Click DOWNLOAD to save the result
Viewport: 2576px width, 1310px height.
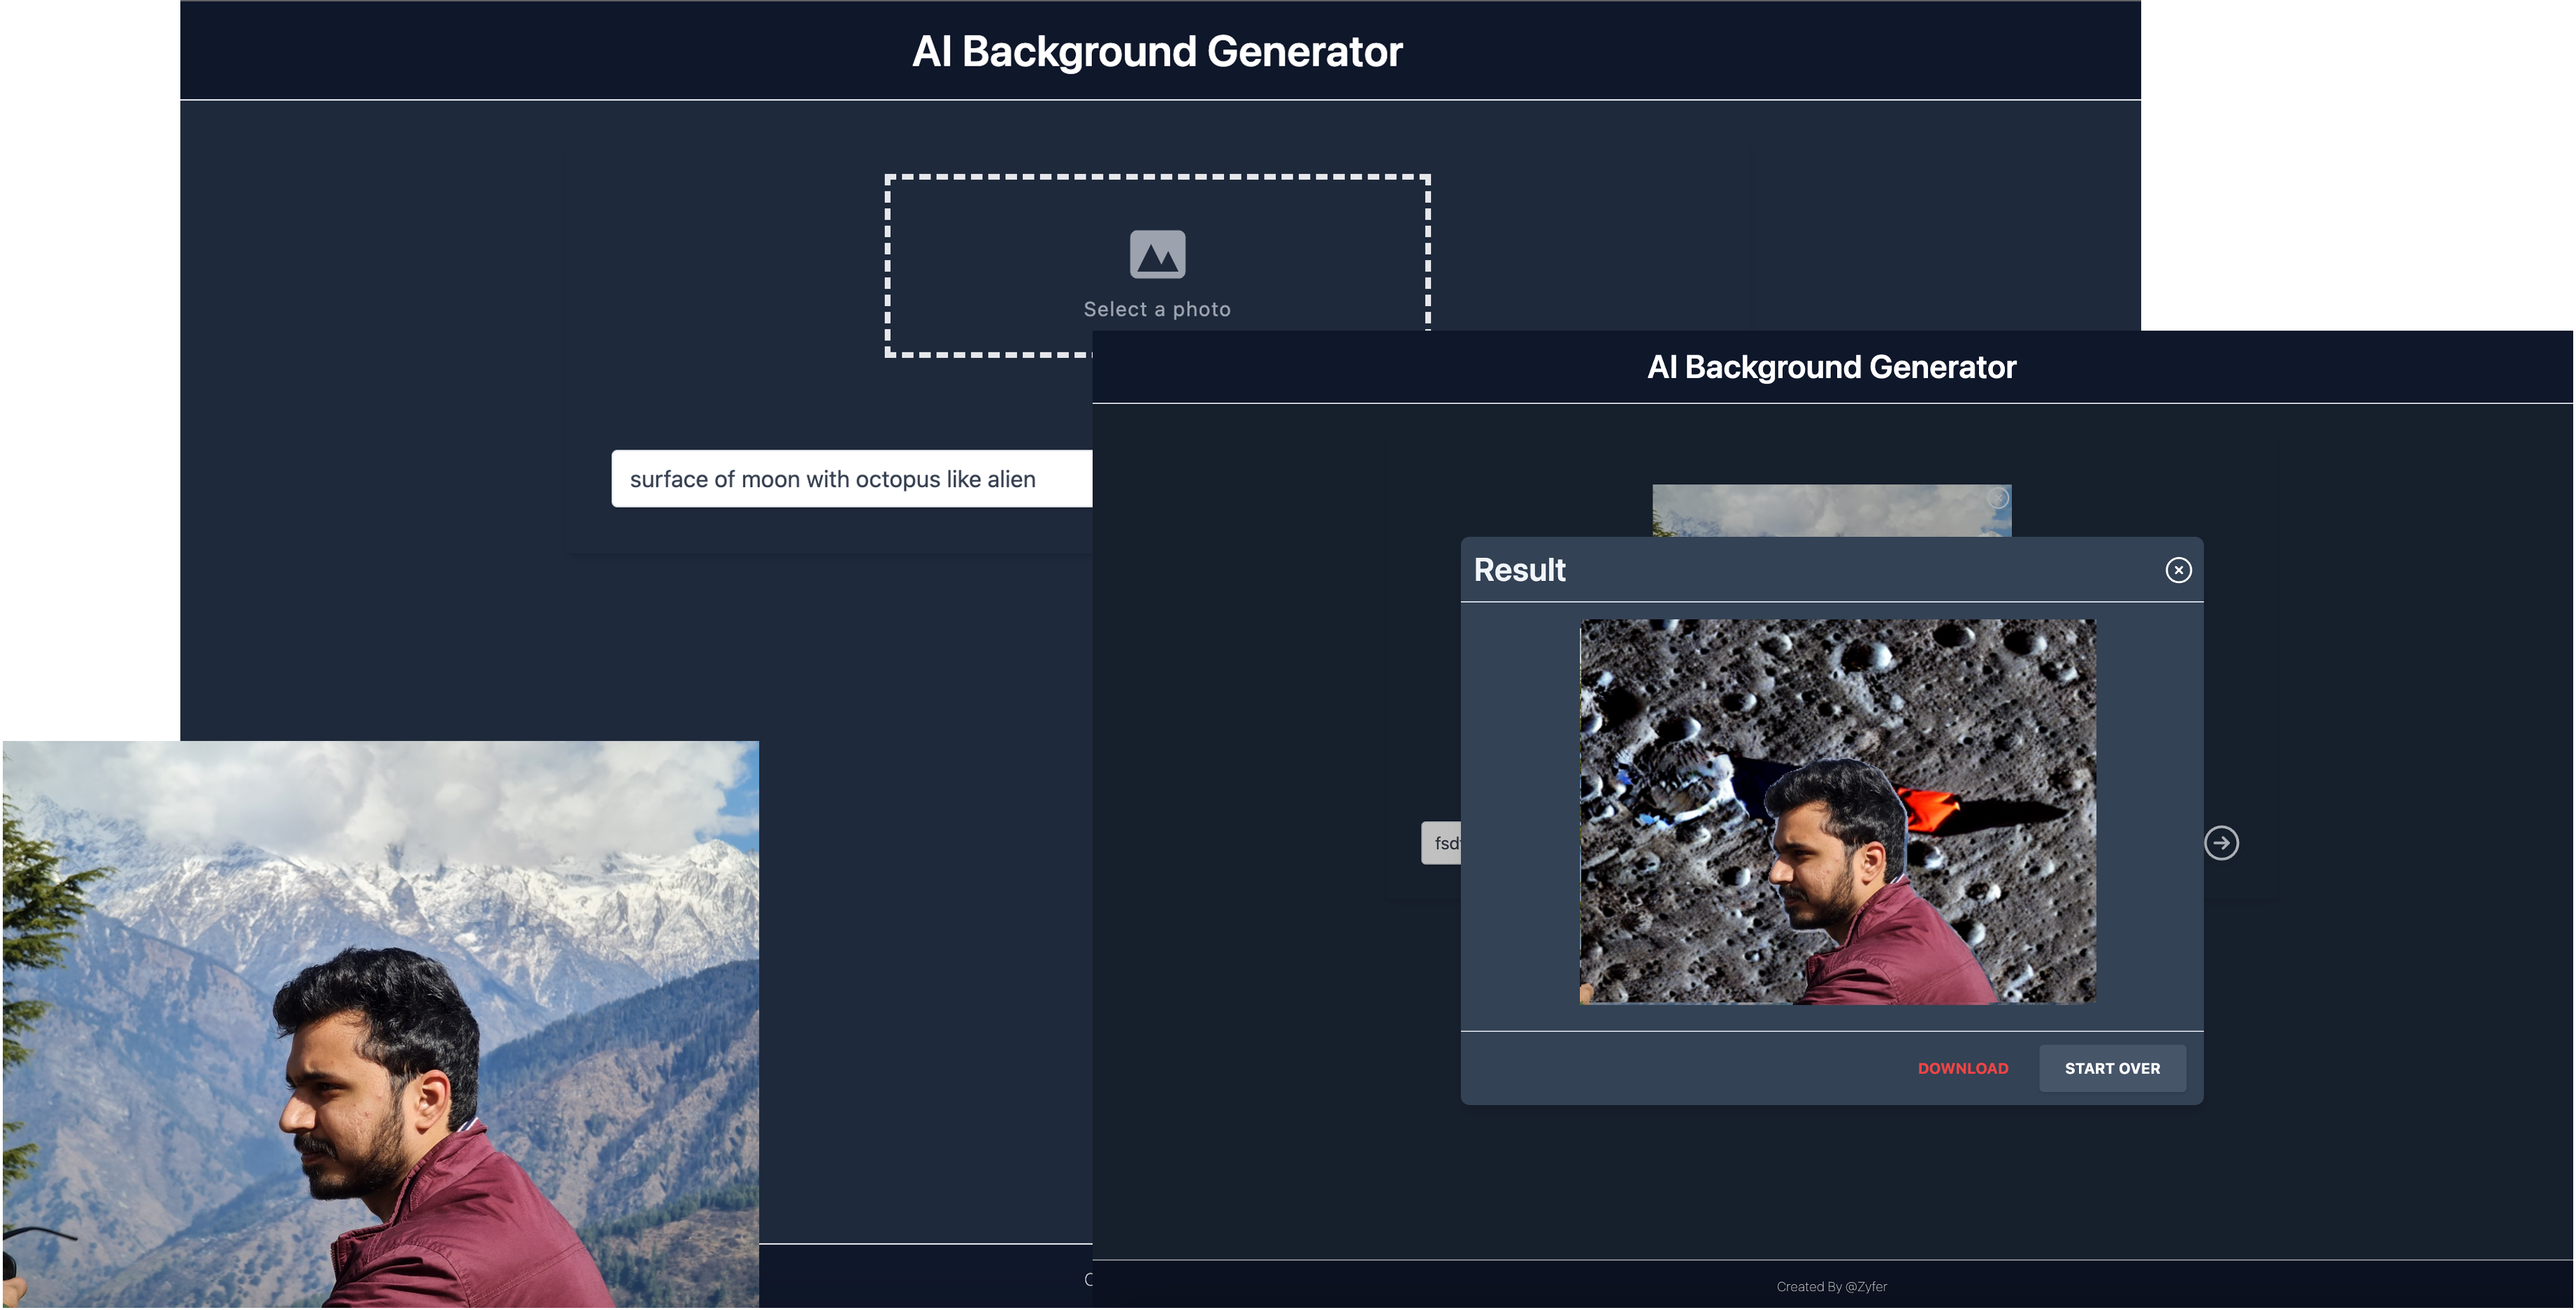click(x=1962, y=1068)
